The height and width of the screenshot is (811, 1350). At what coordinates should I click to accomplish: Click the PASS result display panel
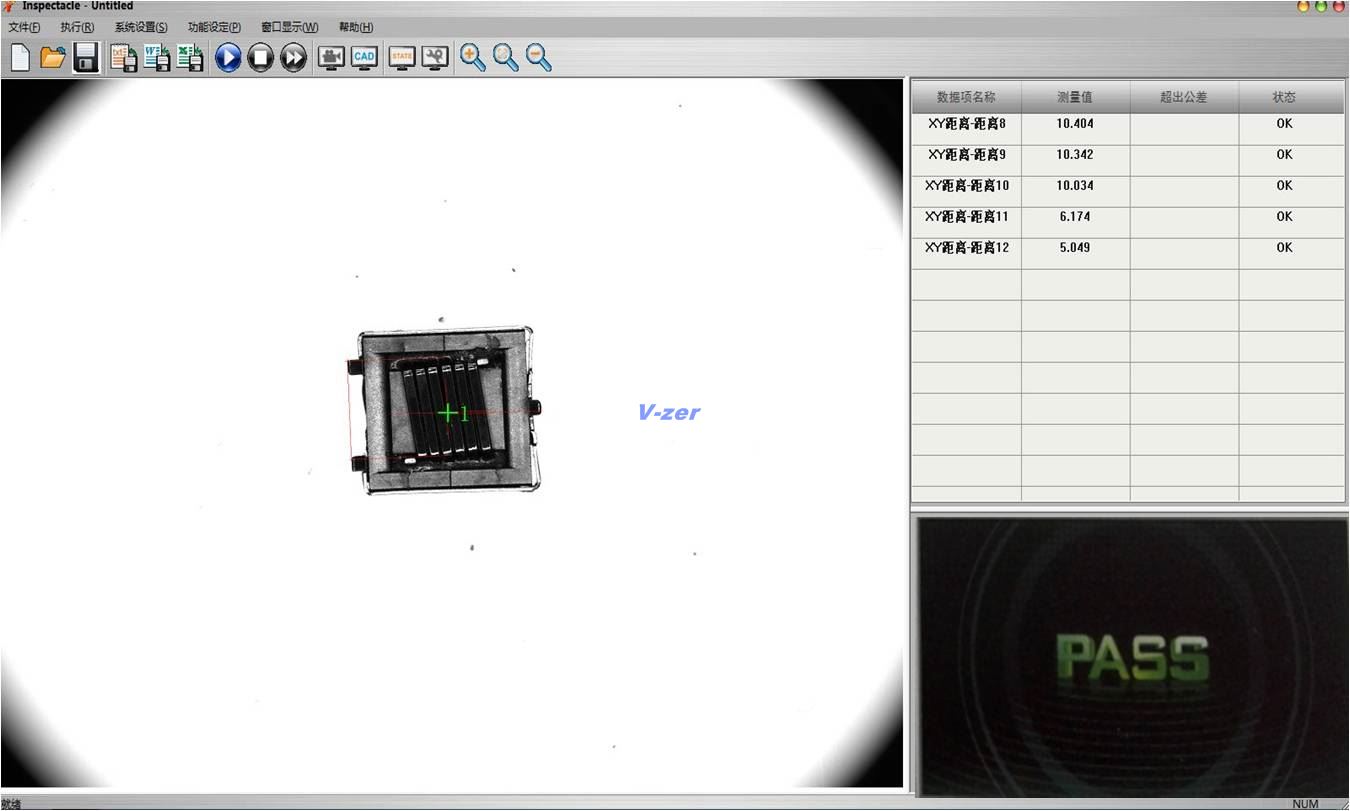coord(1131,656)
